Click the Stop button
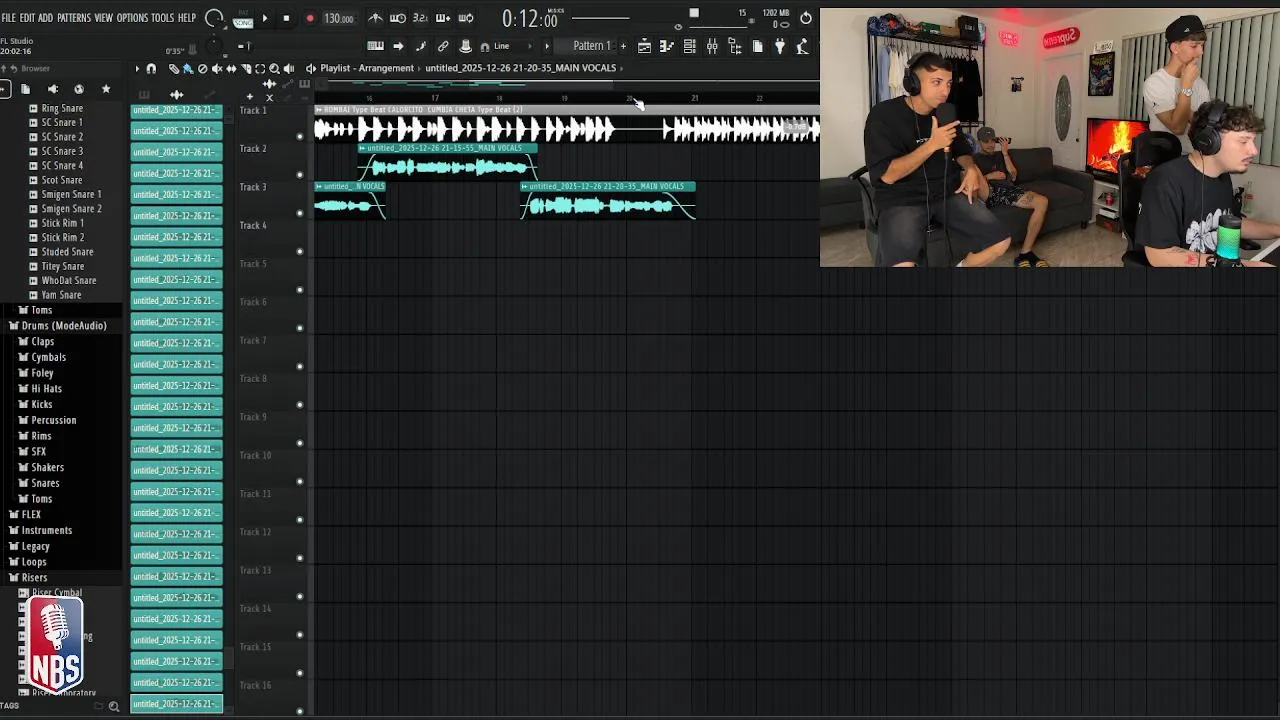This screenshot has height=720, width=1280. [x=286, y=18]
